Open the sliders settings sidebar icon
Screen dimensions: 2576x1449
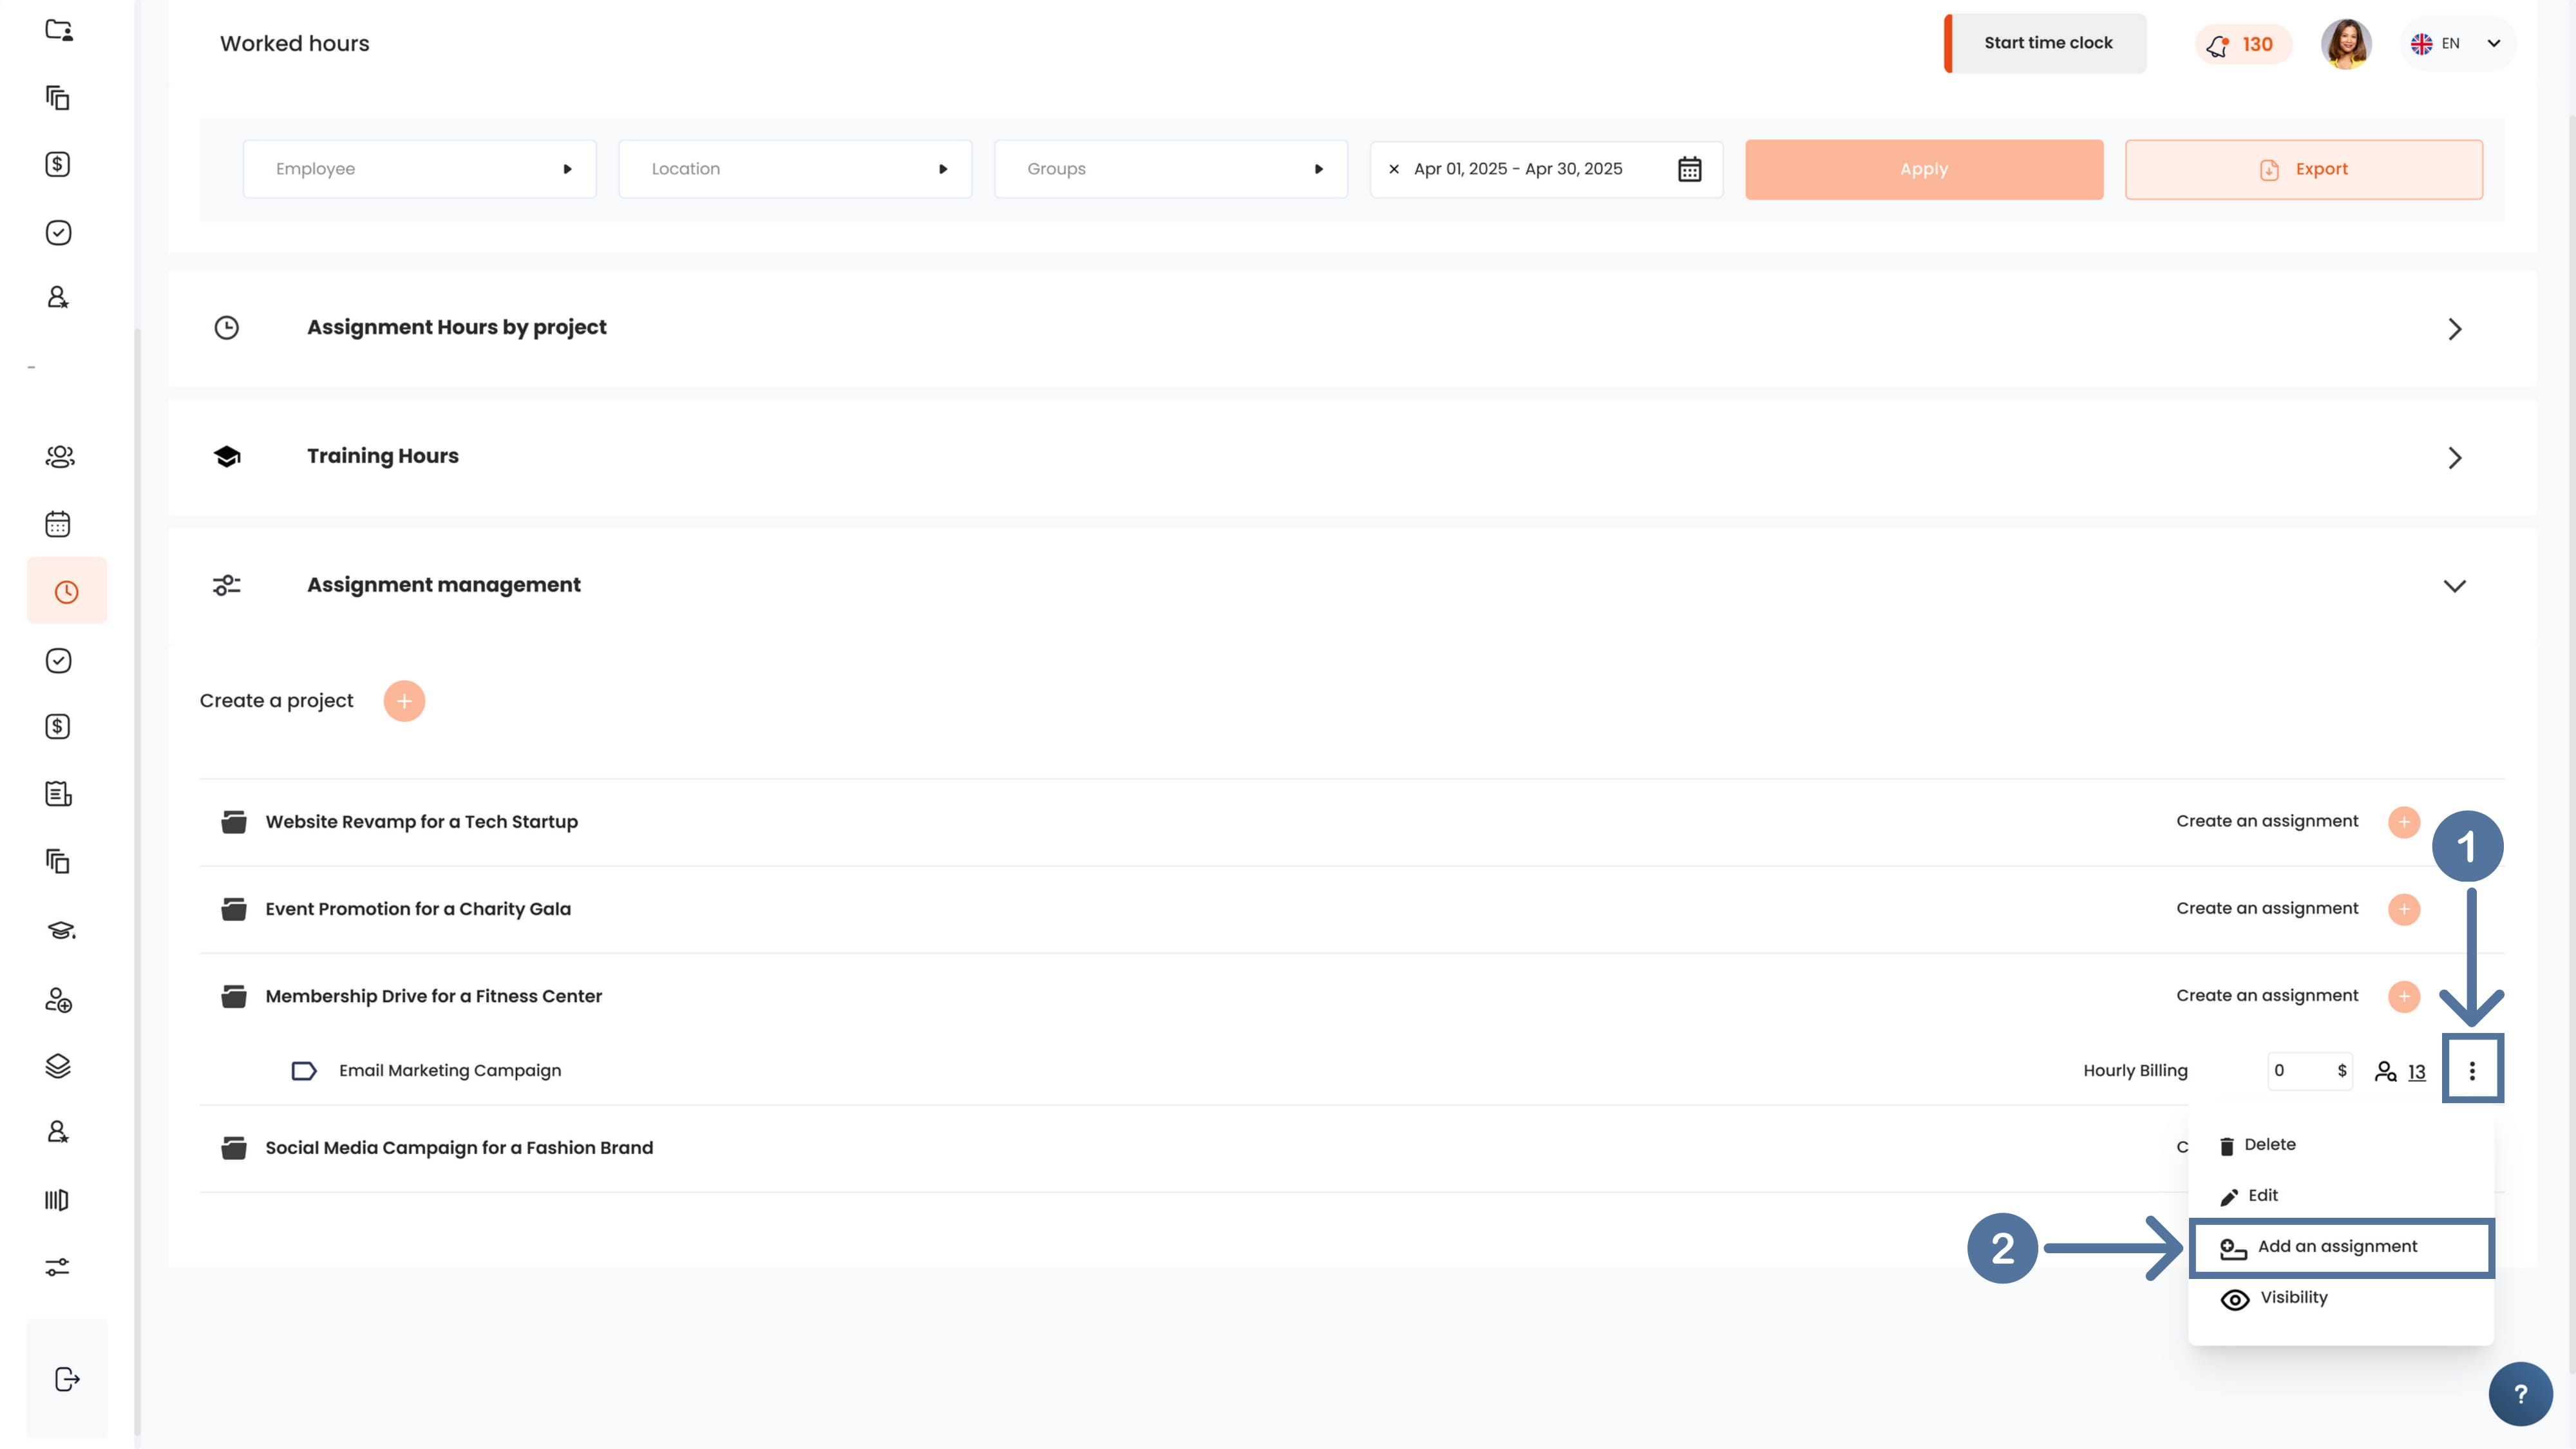pos(58,1268)
